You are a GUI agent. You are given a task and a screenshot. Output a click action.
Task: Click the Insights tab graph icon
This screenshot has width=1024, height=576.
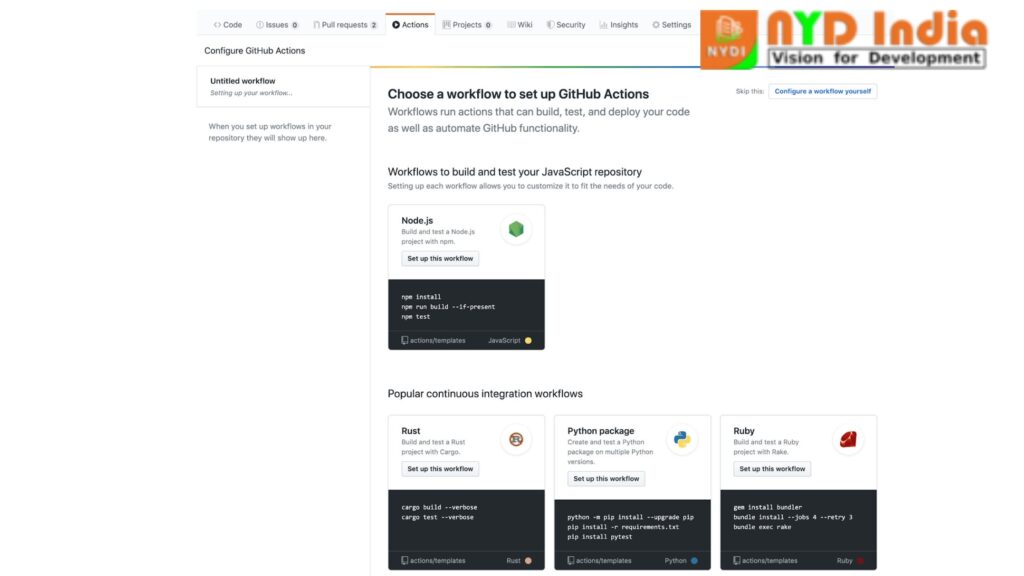click(x=603, y=25)
